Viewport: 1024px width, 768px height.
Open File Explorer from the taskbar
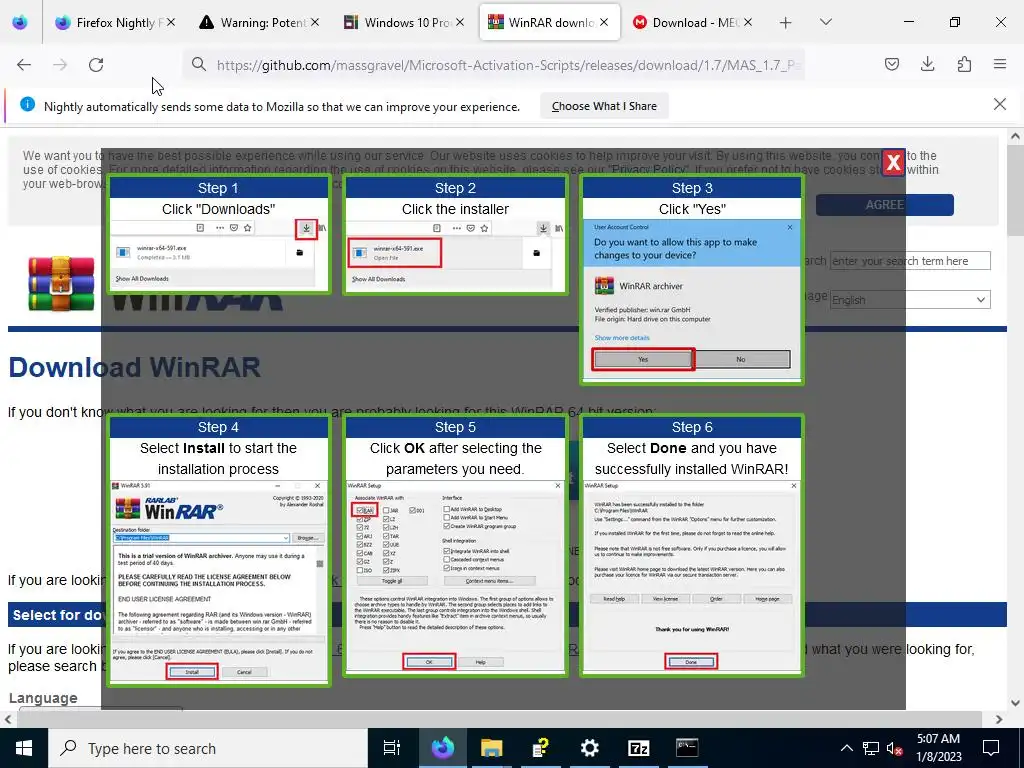[492, 748]
